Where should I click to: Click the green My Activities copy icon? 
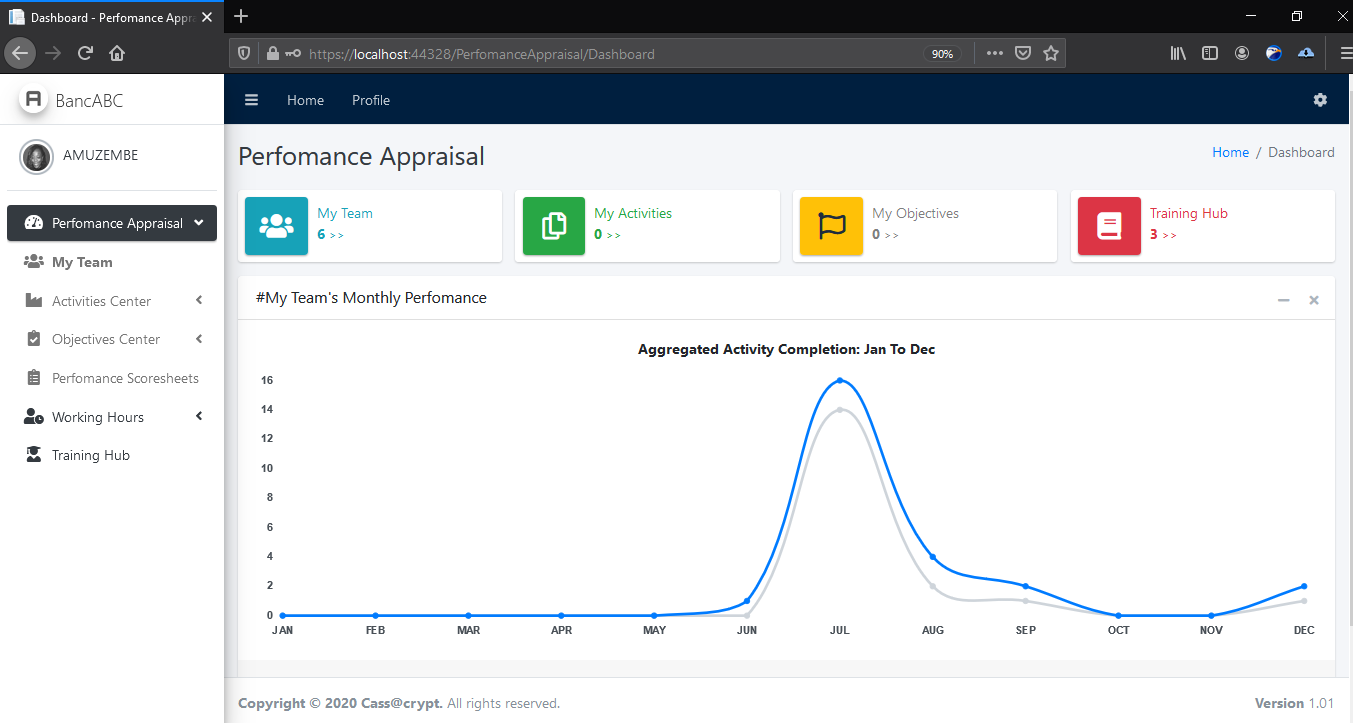[554, 226]
